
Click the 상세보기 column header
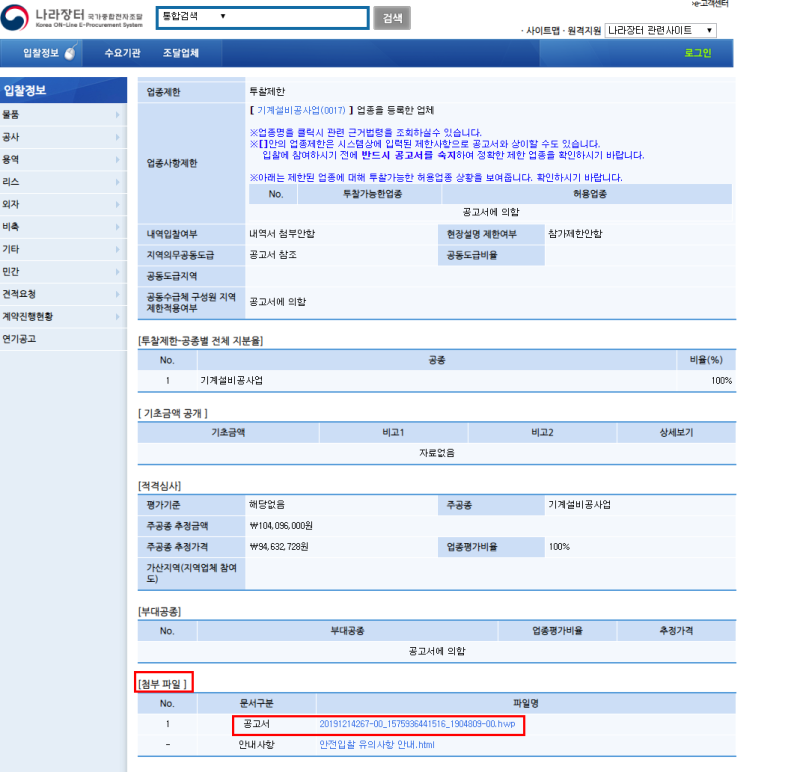click(x=676, y=433)
